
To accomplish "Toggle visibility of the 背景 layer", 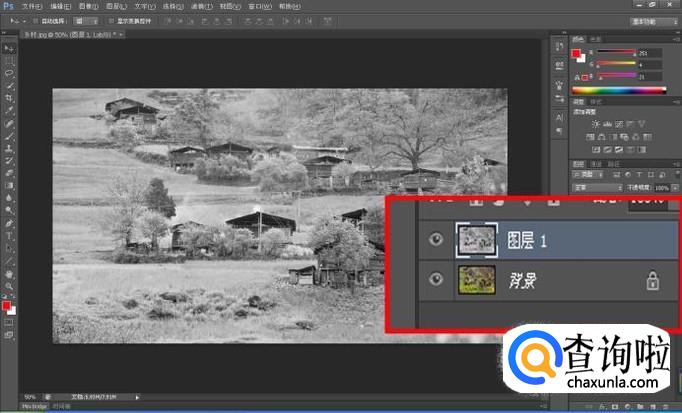I will (x=435, y=280).
